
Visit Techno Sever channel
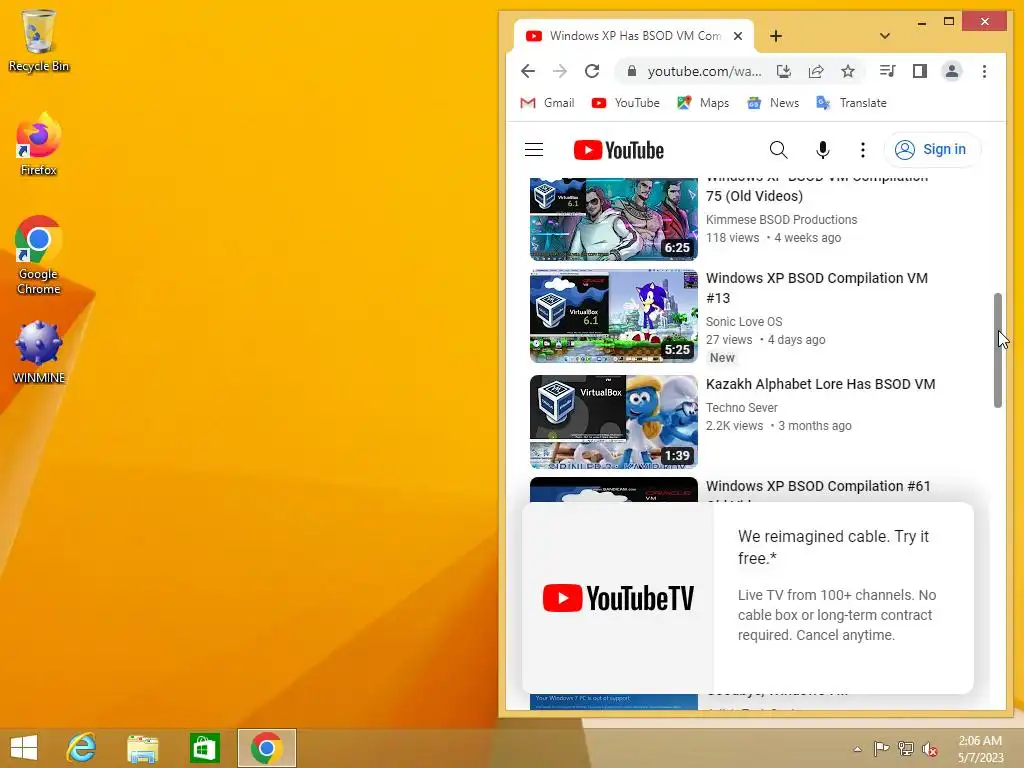(742, 408)
